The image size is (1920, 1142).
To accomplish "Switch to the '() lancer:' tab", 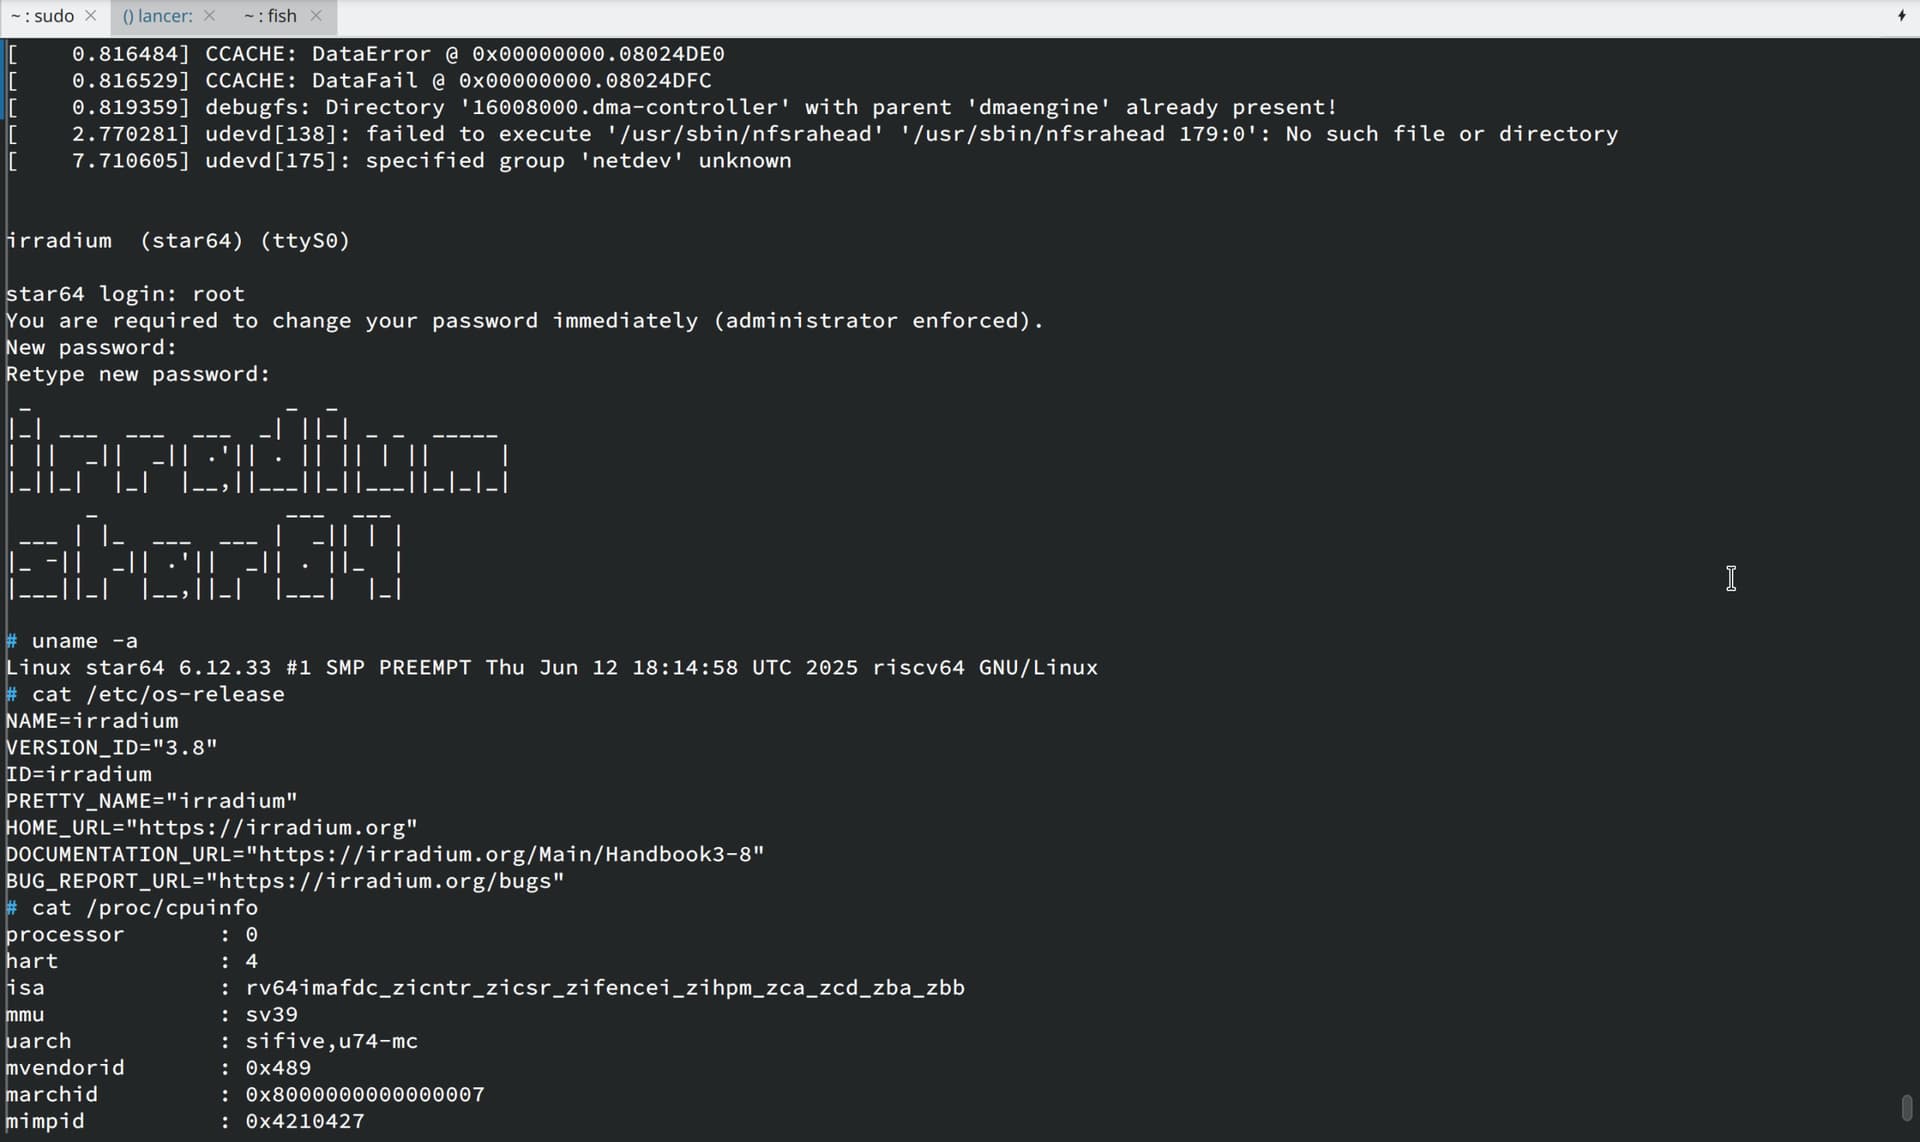I will click(x=158, y=16).
